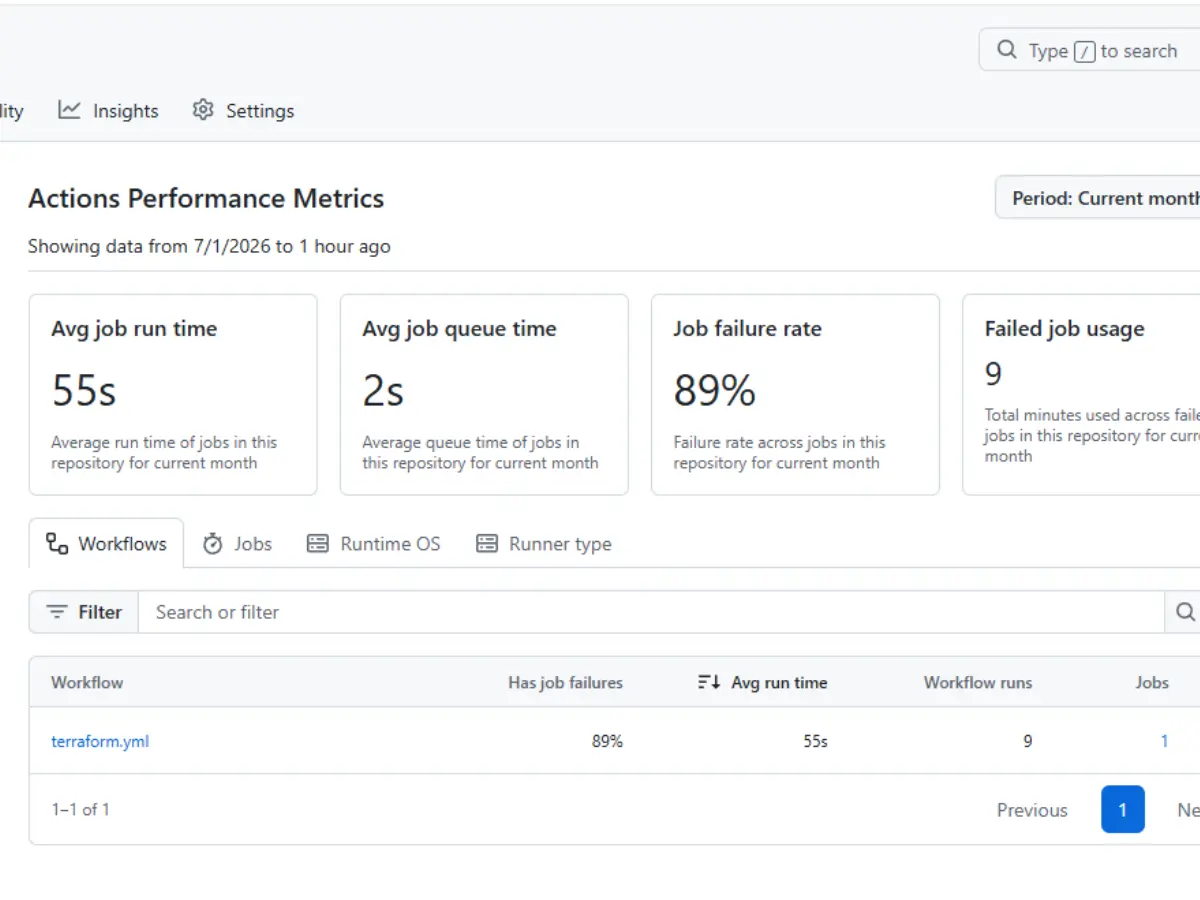Click the Avg job run time card
The width and height of the screenshot is (1200, 900).
tap(173, 394)
